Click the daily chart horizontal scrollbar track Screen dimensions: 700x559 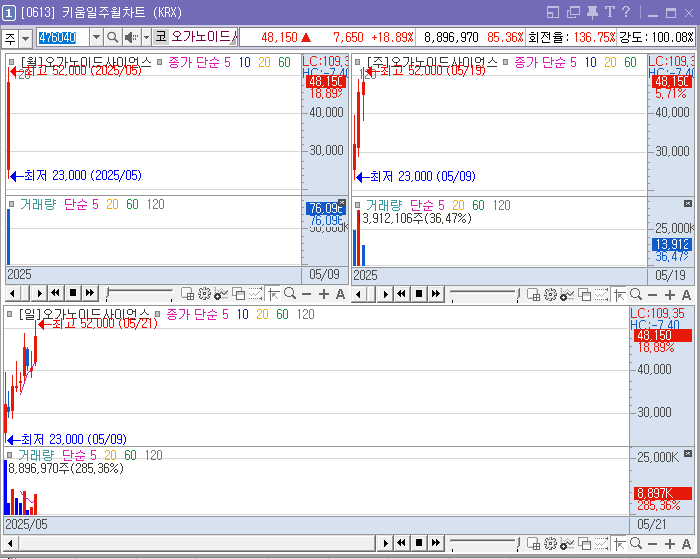197,543
